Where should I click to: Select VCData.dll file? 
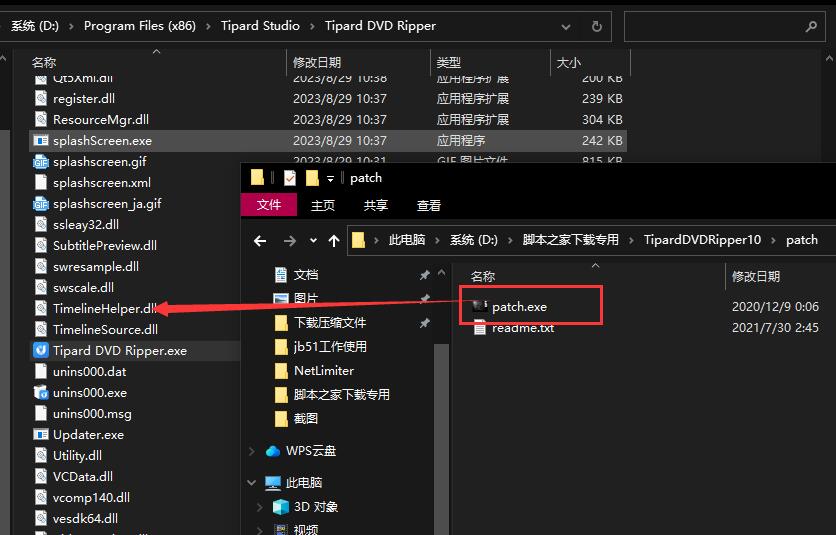83,477
